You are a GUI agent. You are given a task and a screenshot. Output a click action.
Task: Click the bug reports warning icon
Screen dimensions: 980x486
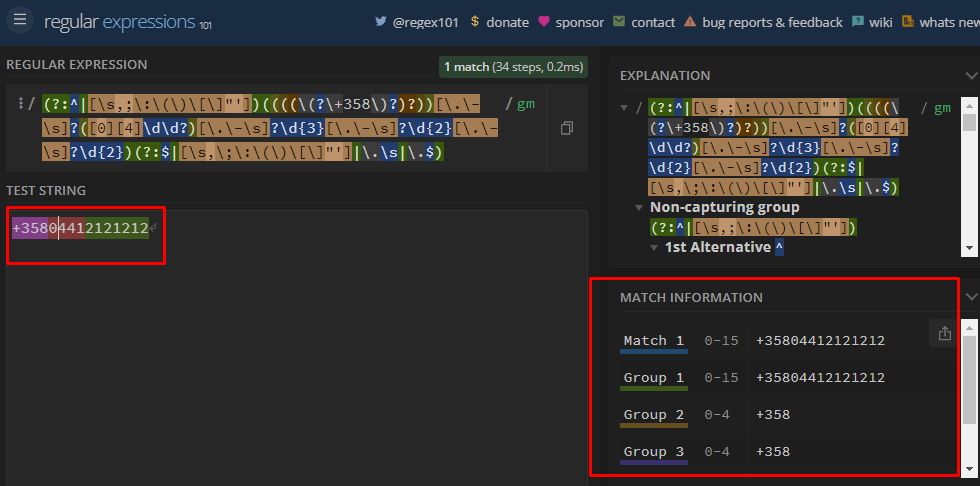pos(689,21)
